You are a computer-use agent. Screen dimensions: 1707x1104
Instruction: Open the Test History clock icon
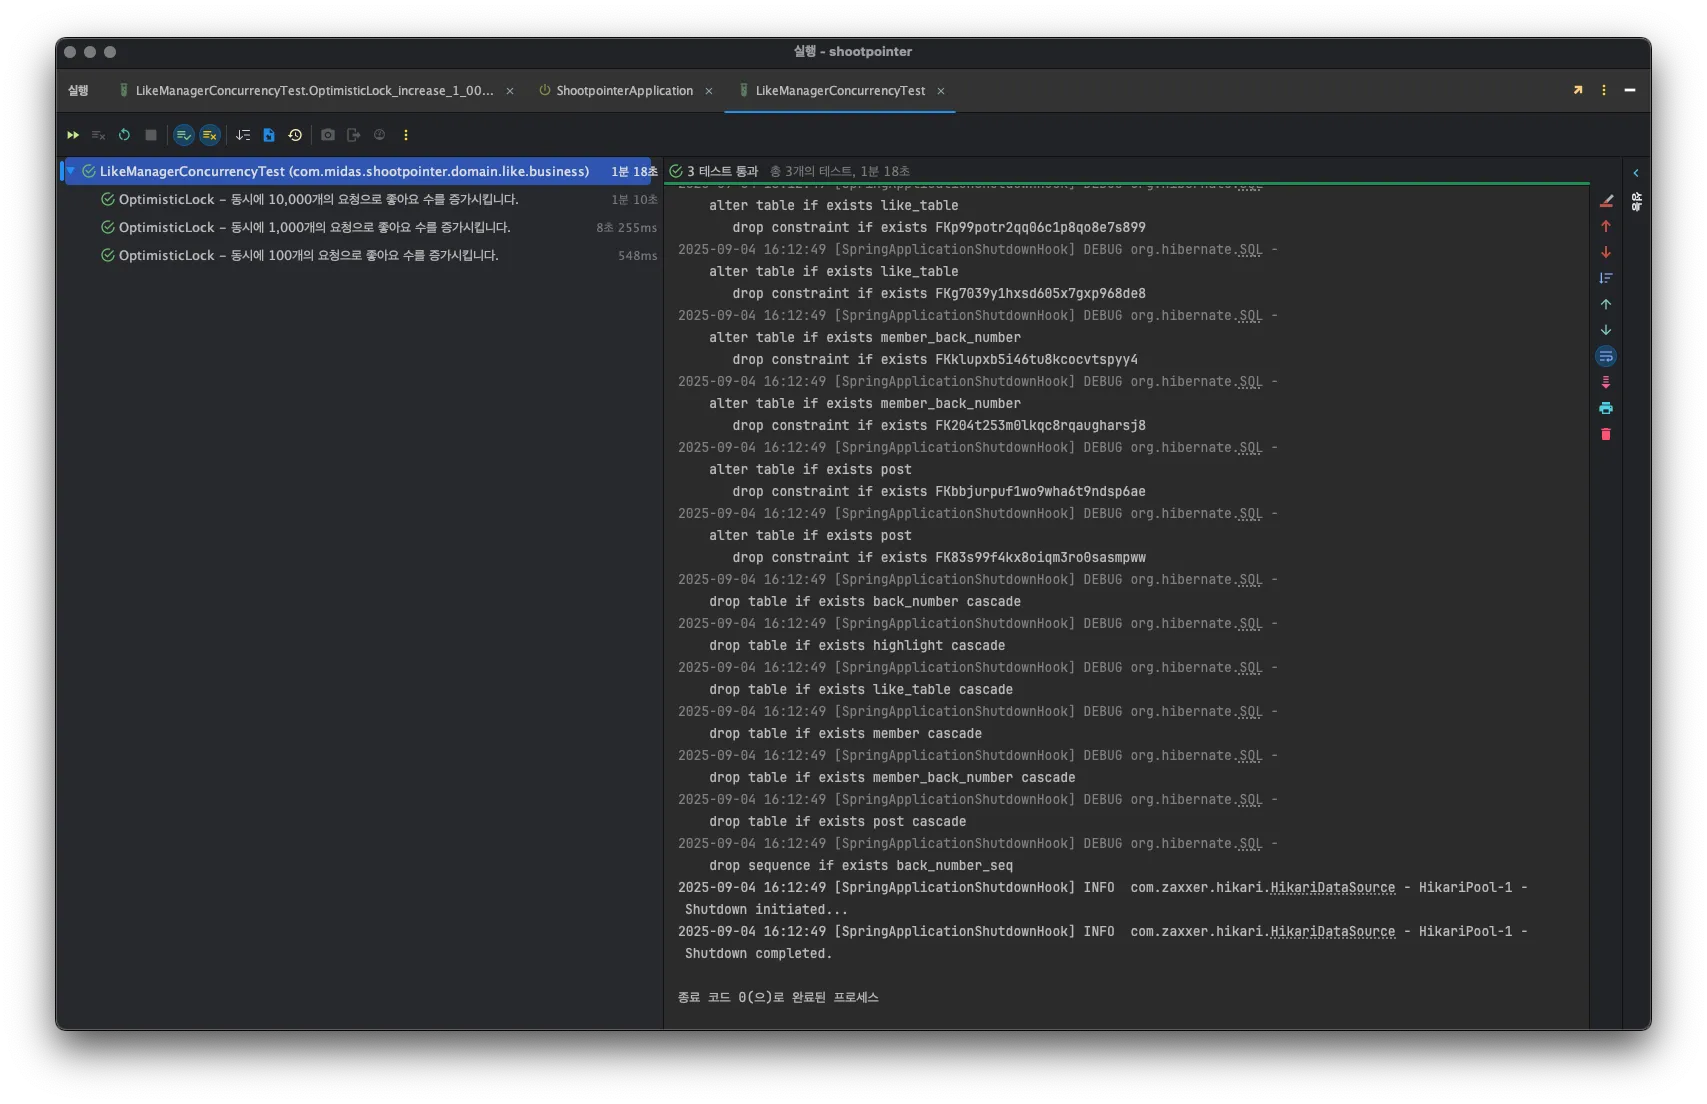click(295, 135)
